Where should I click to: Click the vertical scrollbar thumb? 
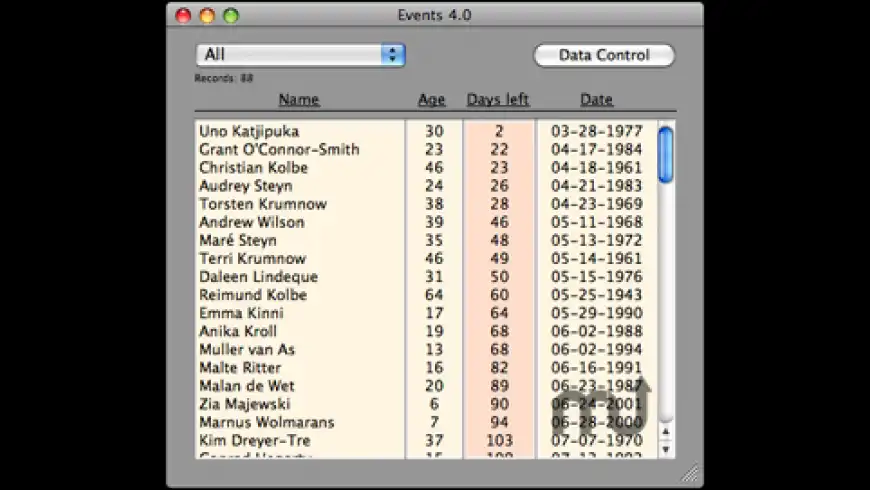pyautogui.click(x=666, y=155)
